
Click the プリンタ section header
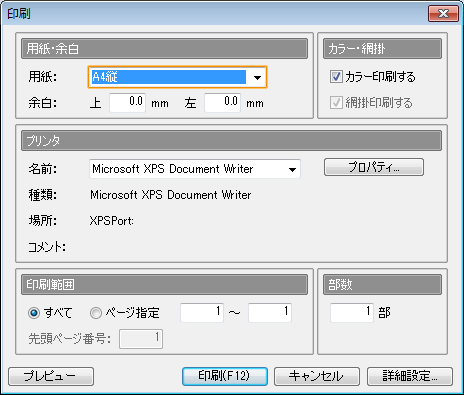[x=231, y=141]
